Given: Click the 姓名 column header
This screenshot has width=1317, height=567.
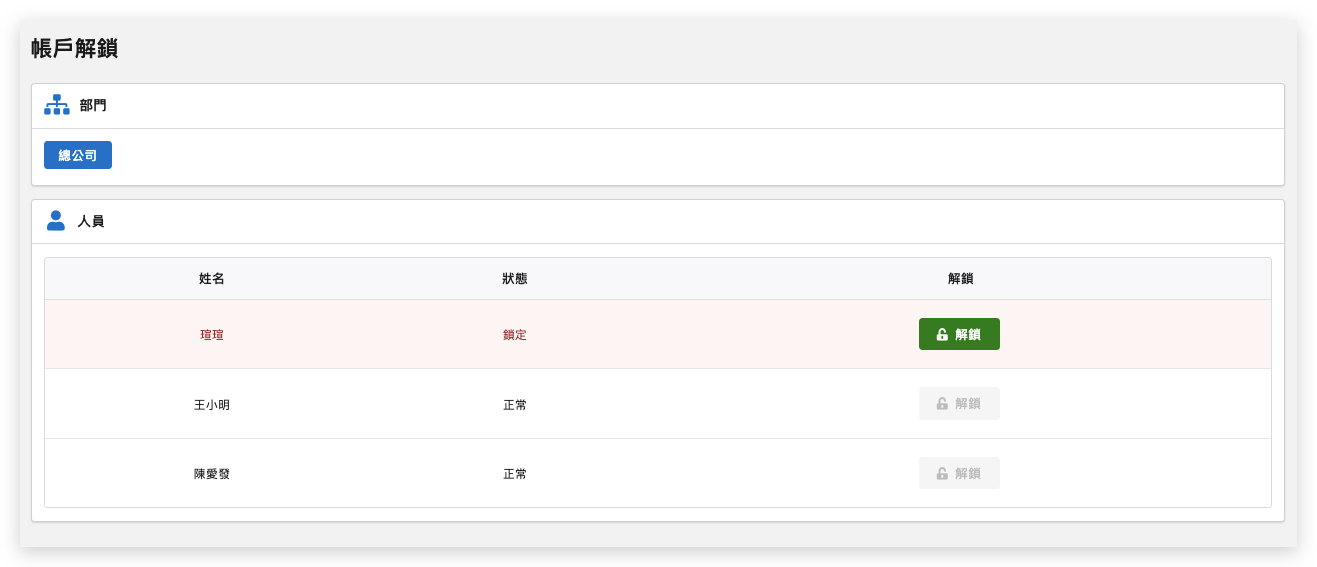Looking at the screenshot, I should pyautogui.click(x=212, y=279).
